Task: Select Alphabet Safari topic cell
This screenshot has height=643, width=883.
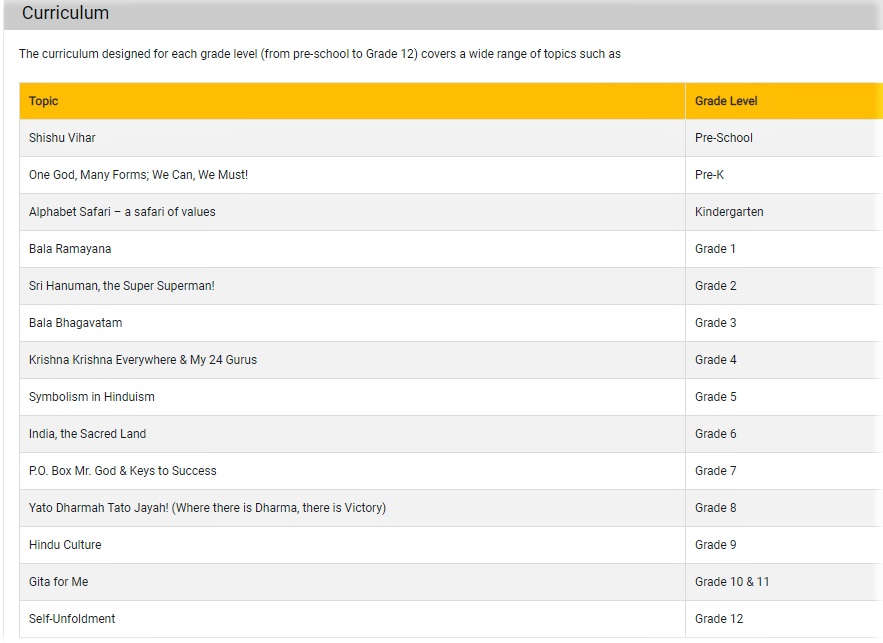Action: 352,212
